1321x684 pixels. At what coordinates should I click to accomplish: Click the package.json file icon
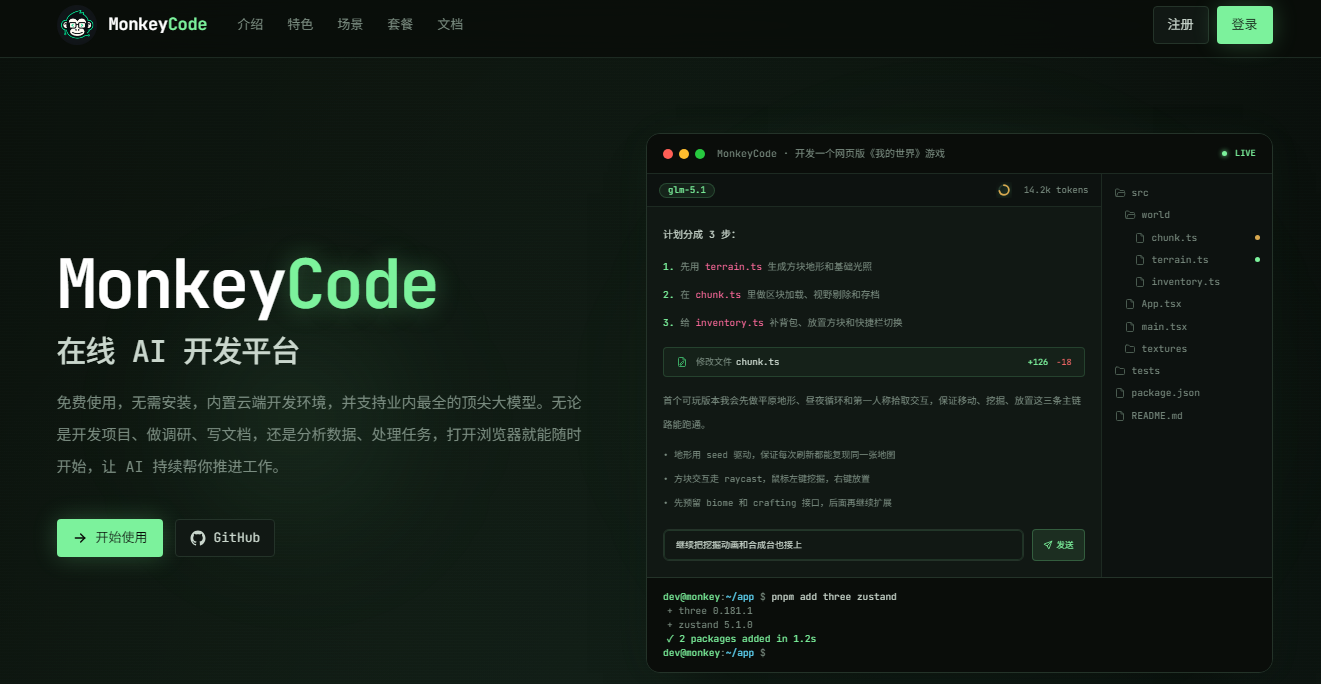coord(1120,393)
